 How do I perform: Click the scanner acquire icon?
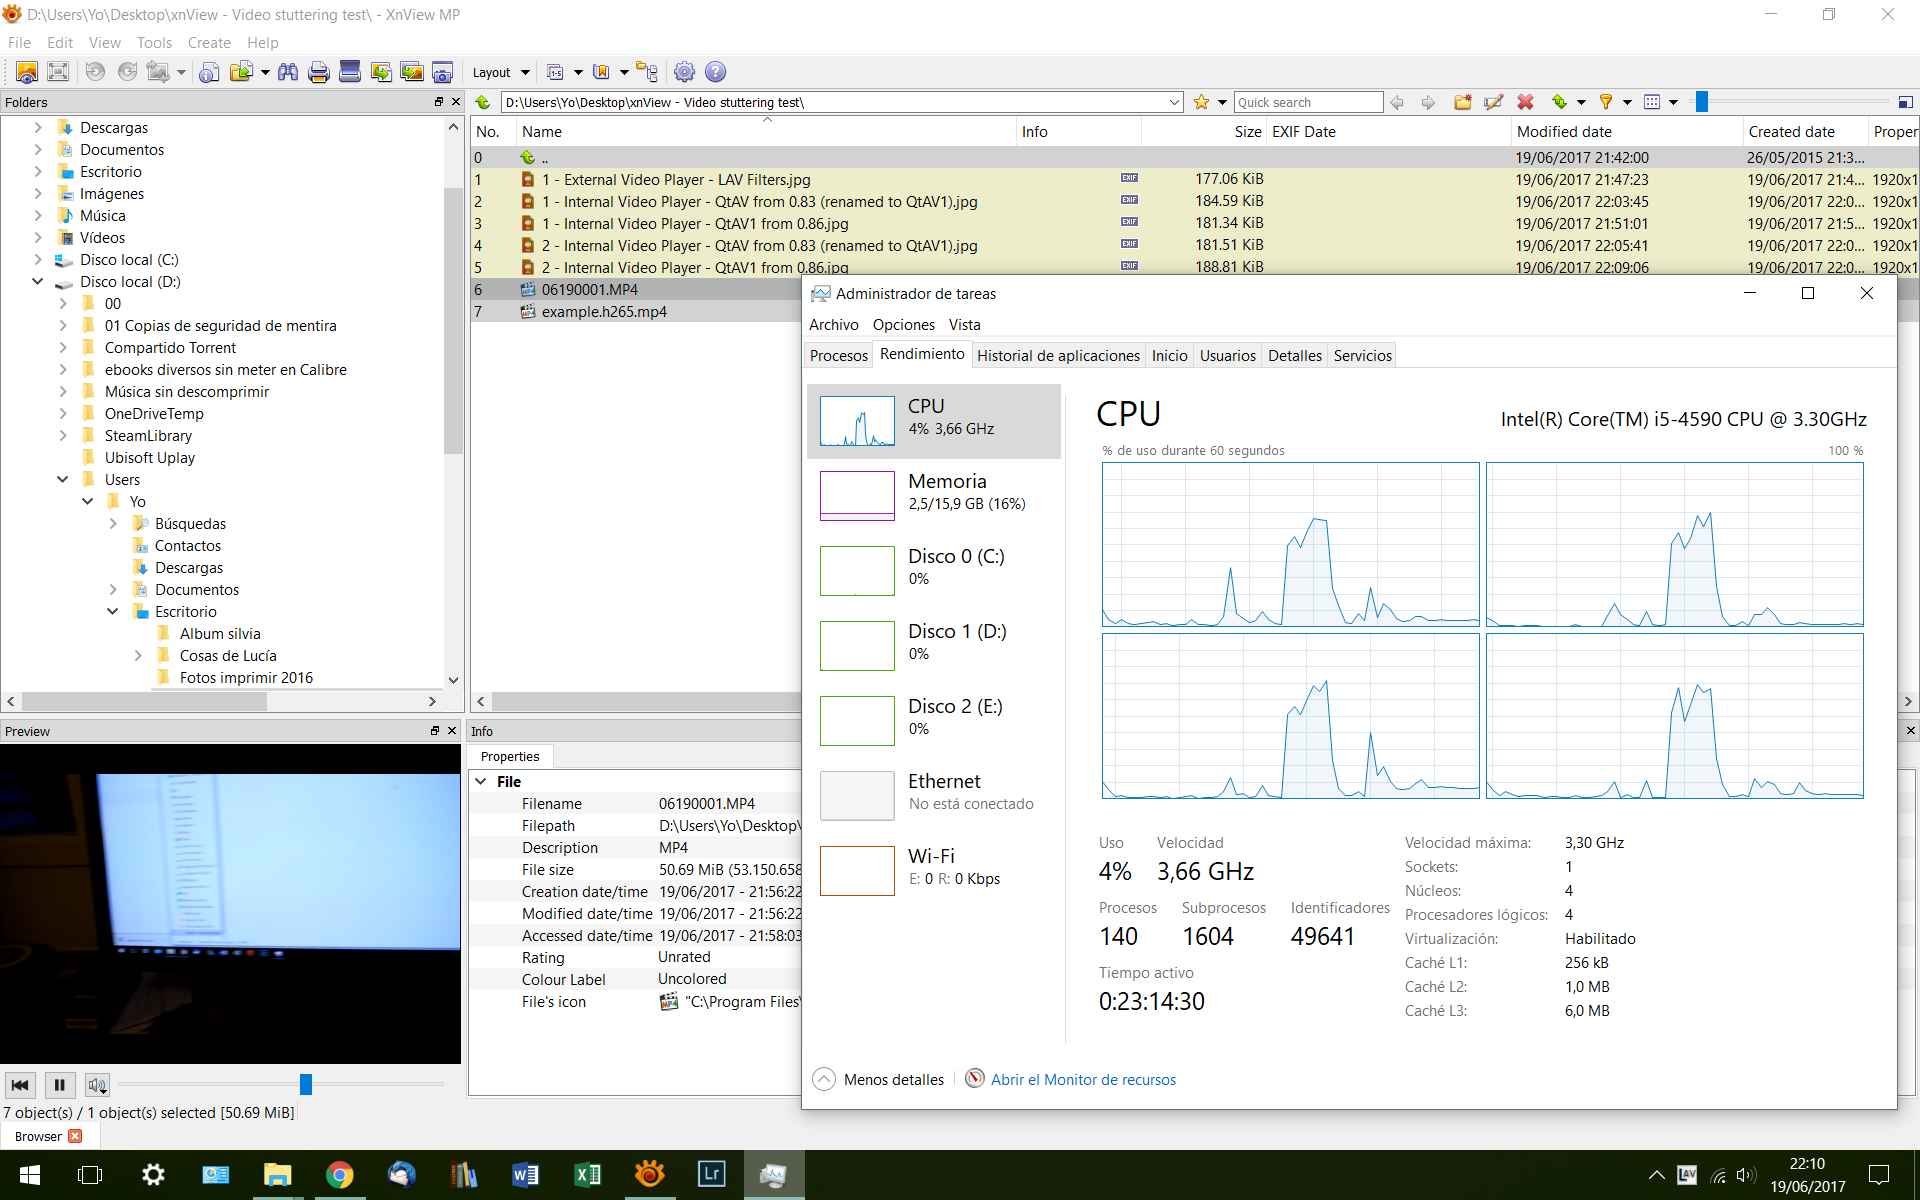click(x=349, y=72)
